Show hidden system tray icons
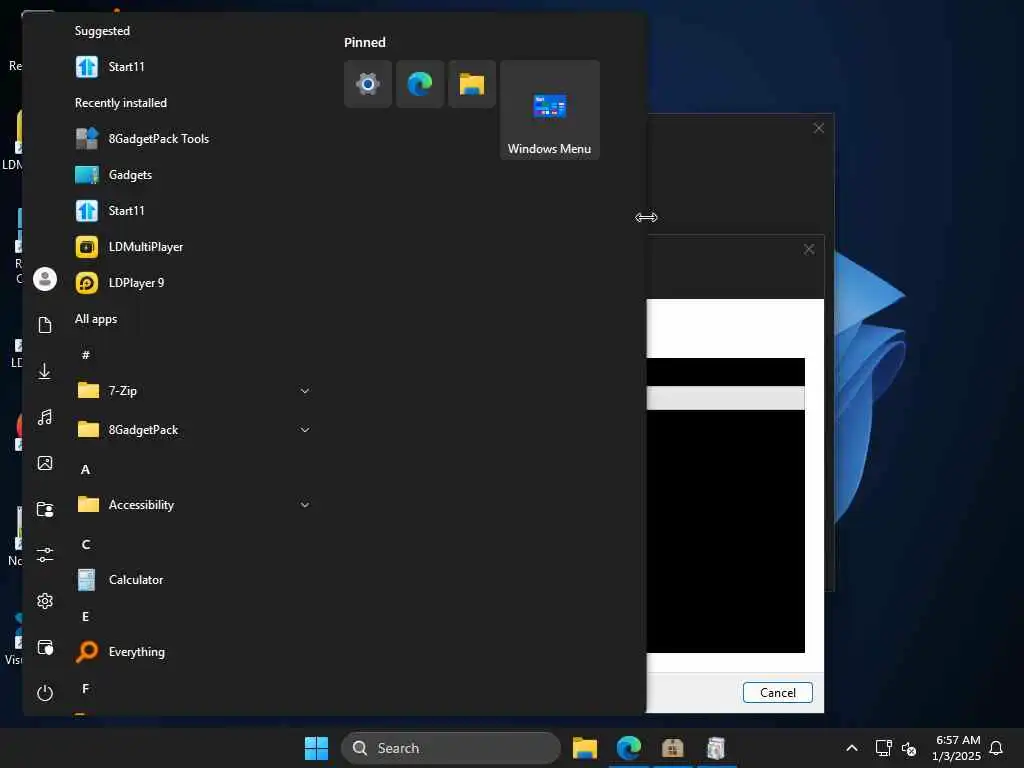The width and height of the screenshot is (1024, 768). [x=852, y=748]
